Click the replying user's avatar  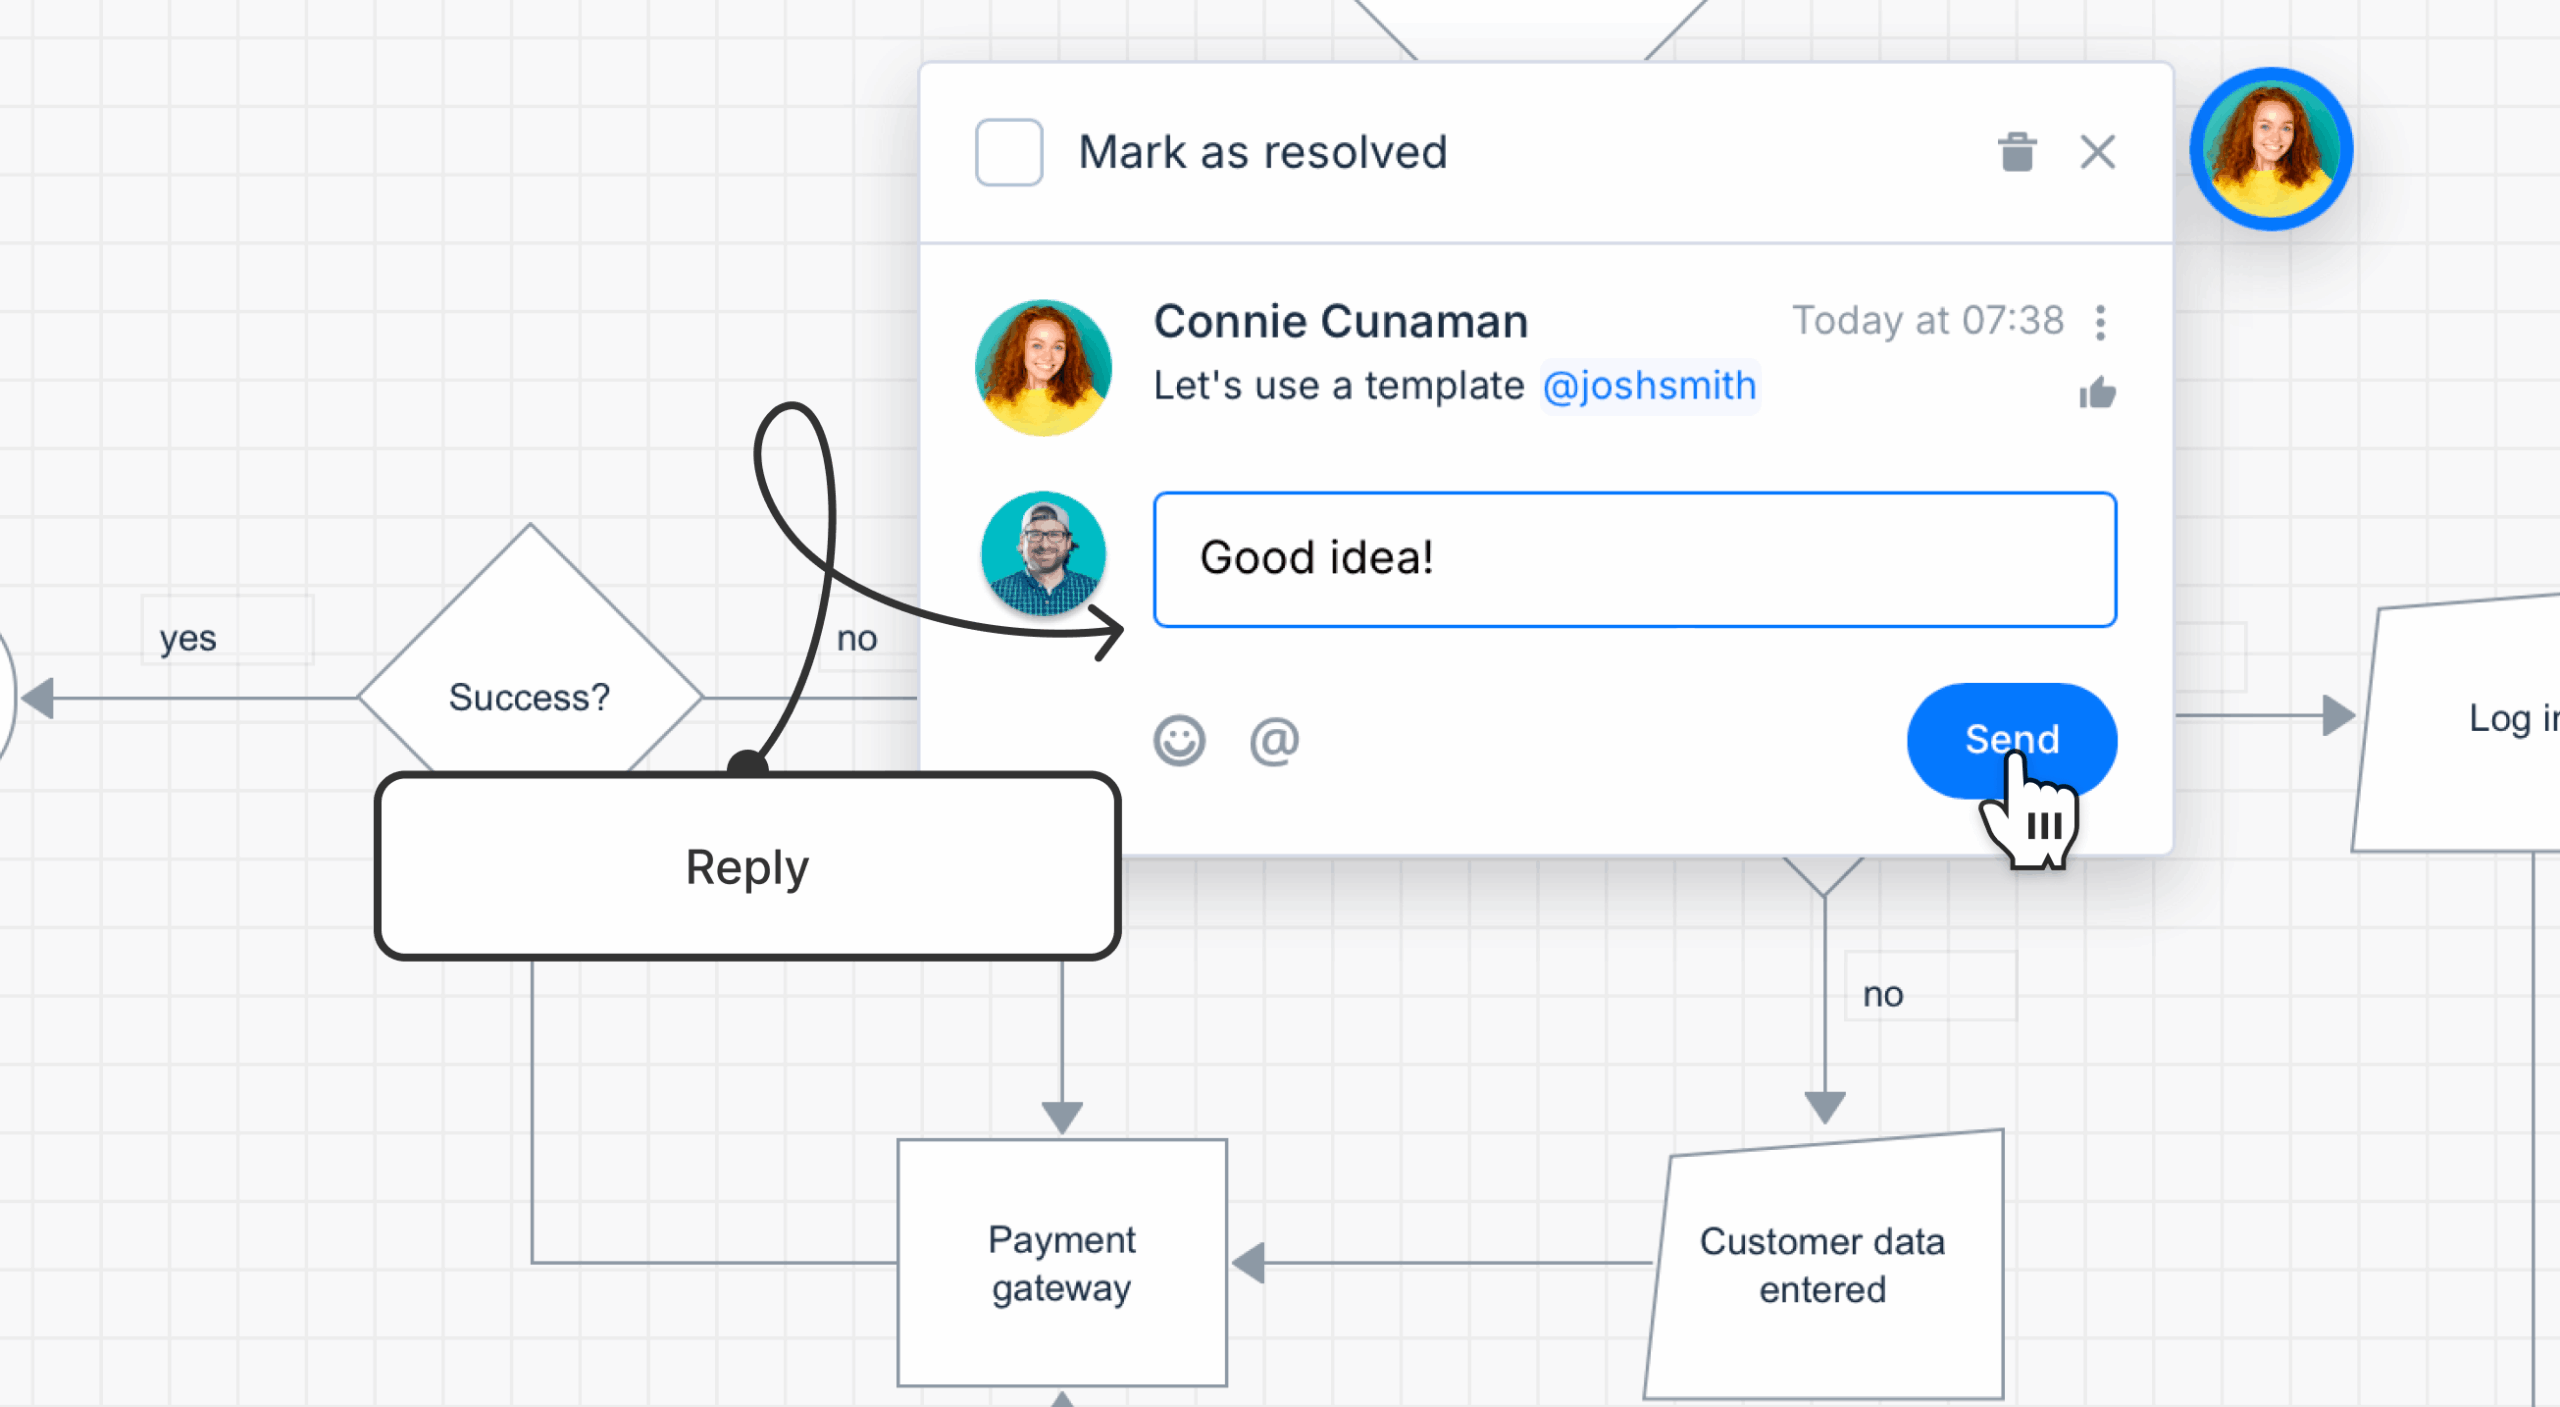pyautogui.click(x=1043, y=553)
